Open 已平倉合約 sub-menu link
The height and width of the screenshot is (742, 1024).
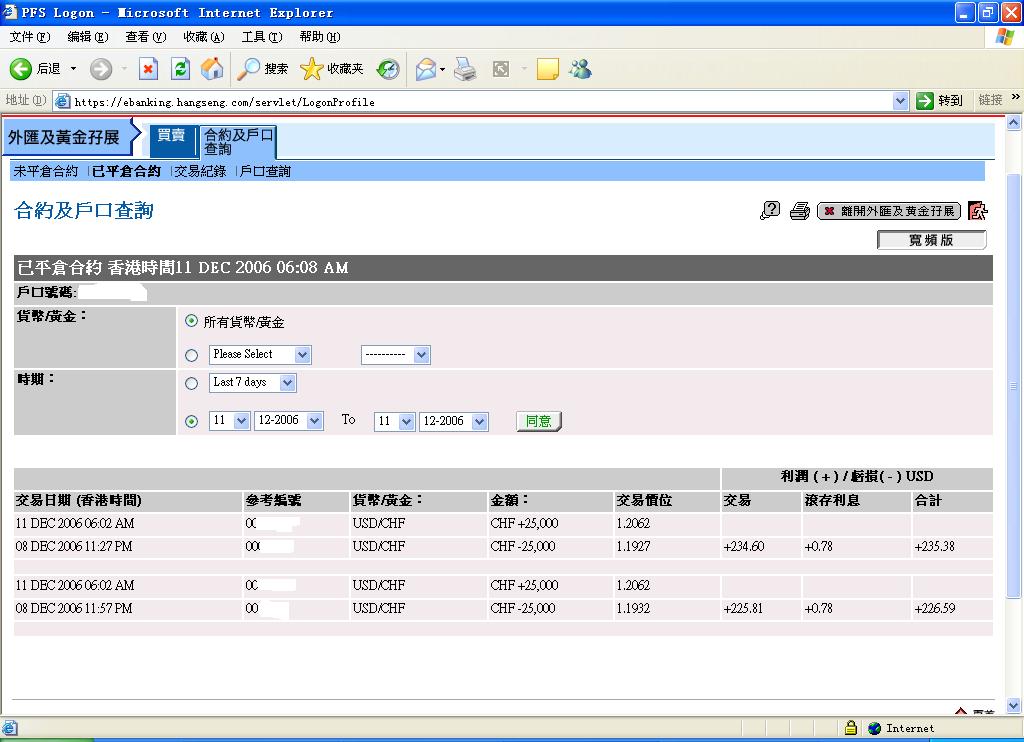point(126,171)
